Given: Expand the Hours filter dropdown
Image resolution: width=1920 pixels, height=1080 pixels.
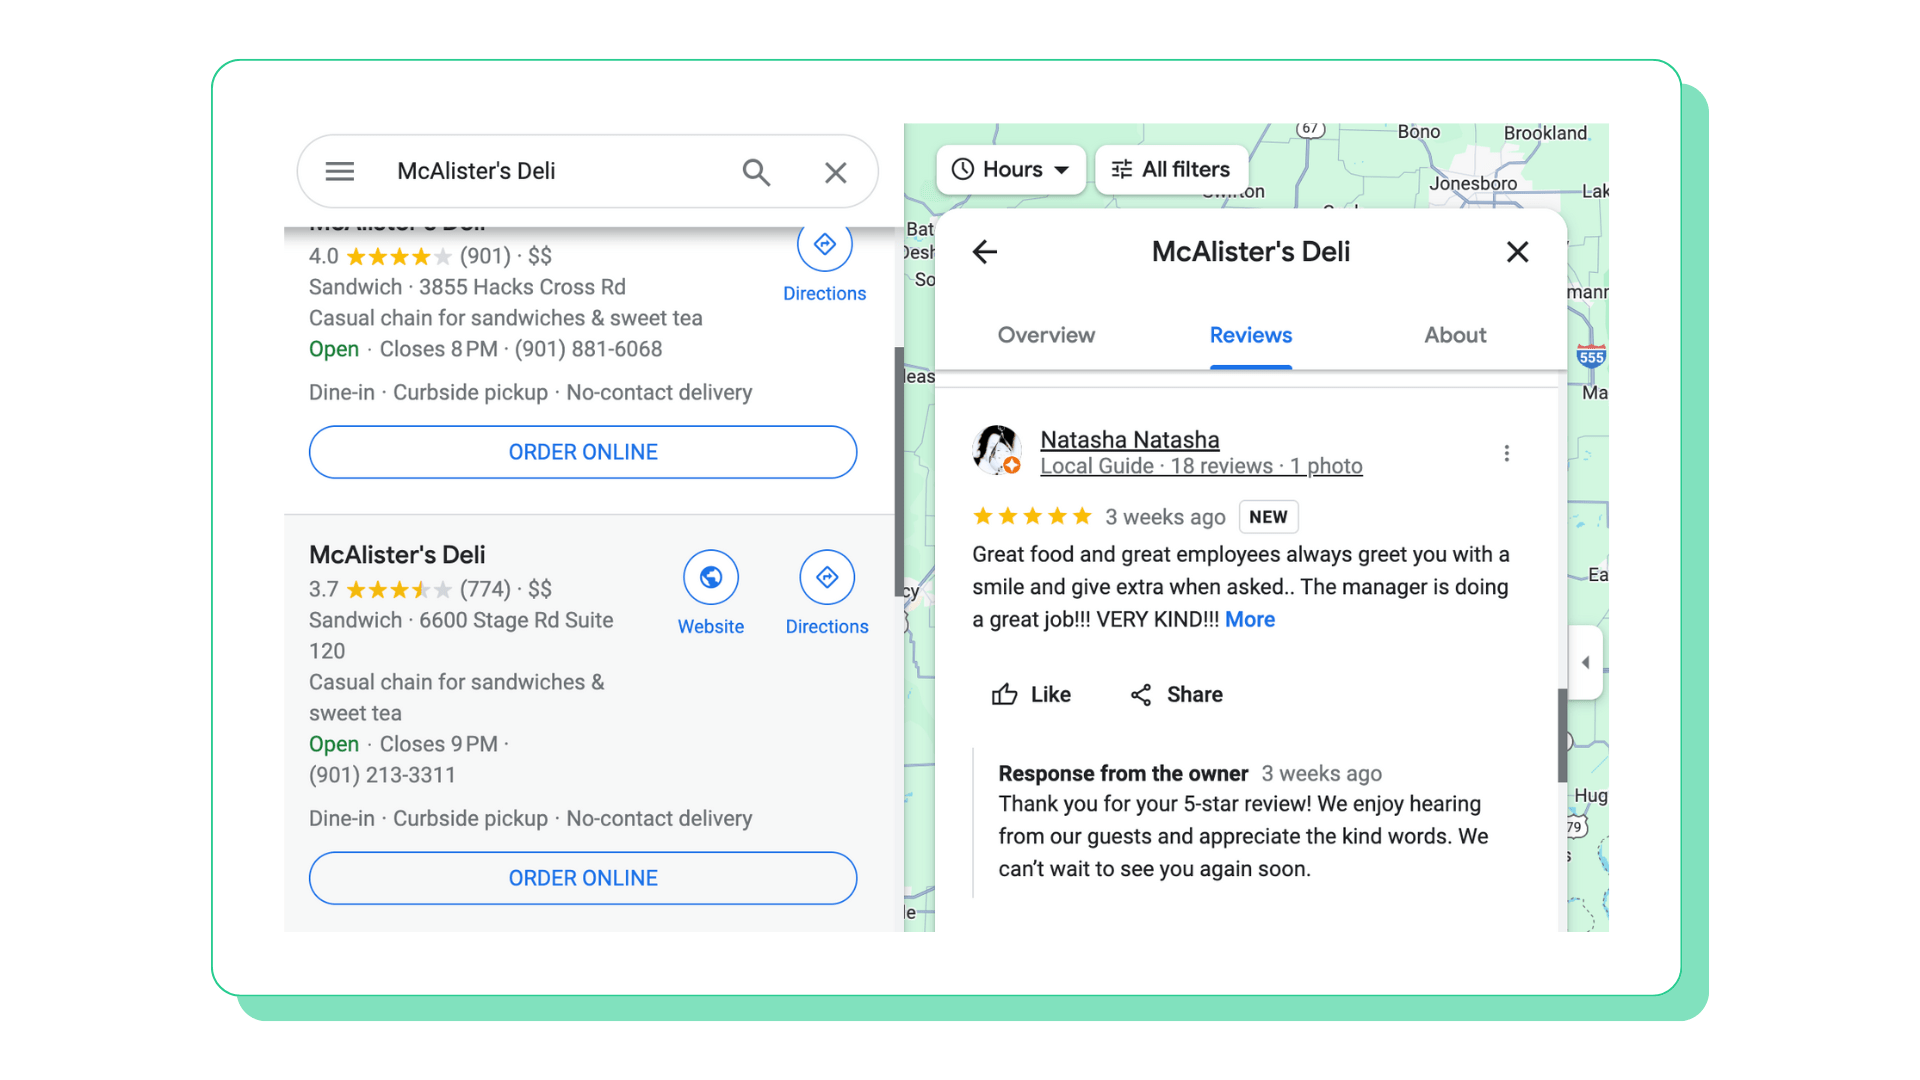Looking at the screenshot, I should [x=1011, y=169].
